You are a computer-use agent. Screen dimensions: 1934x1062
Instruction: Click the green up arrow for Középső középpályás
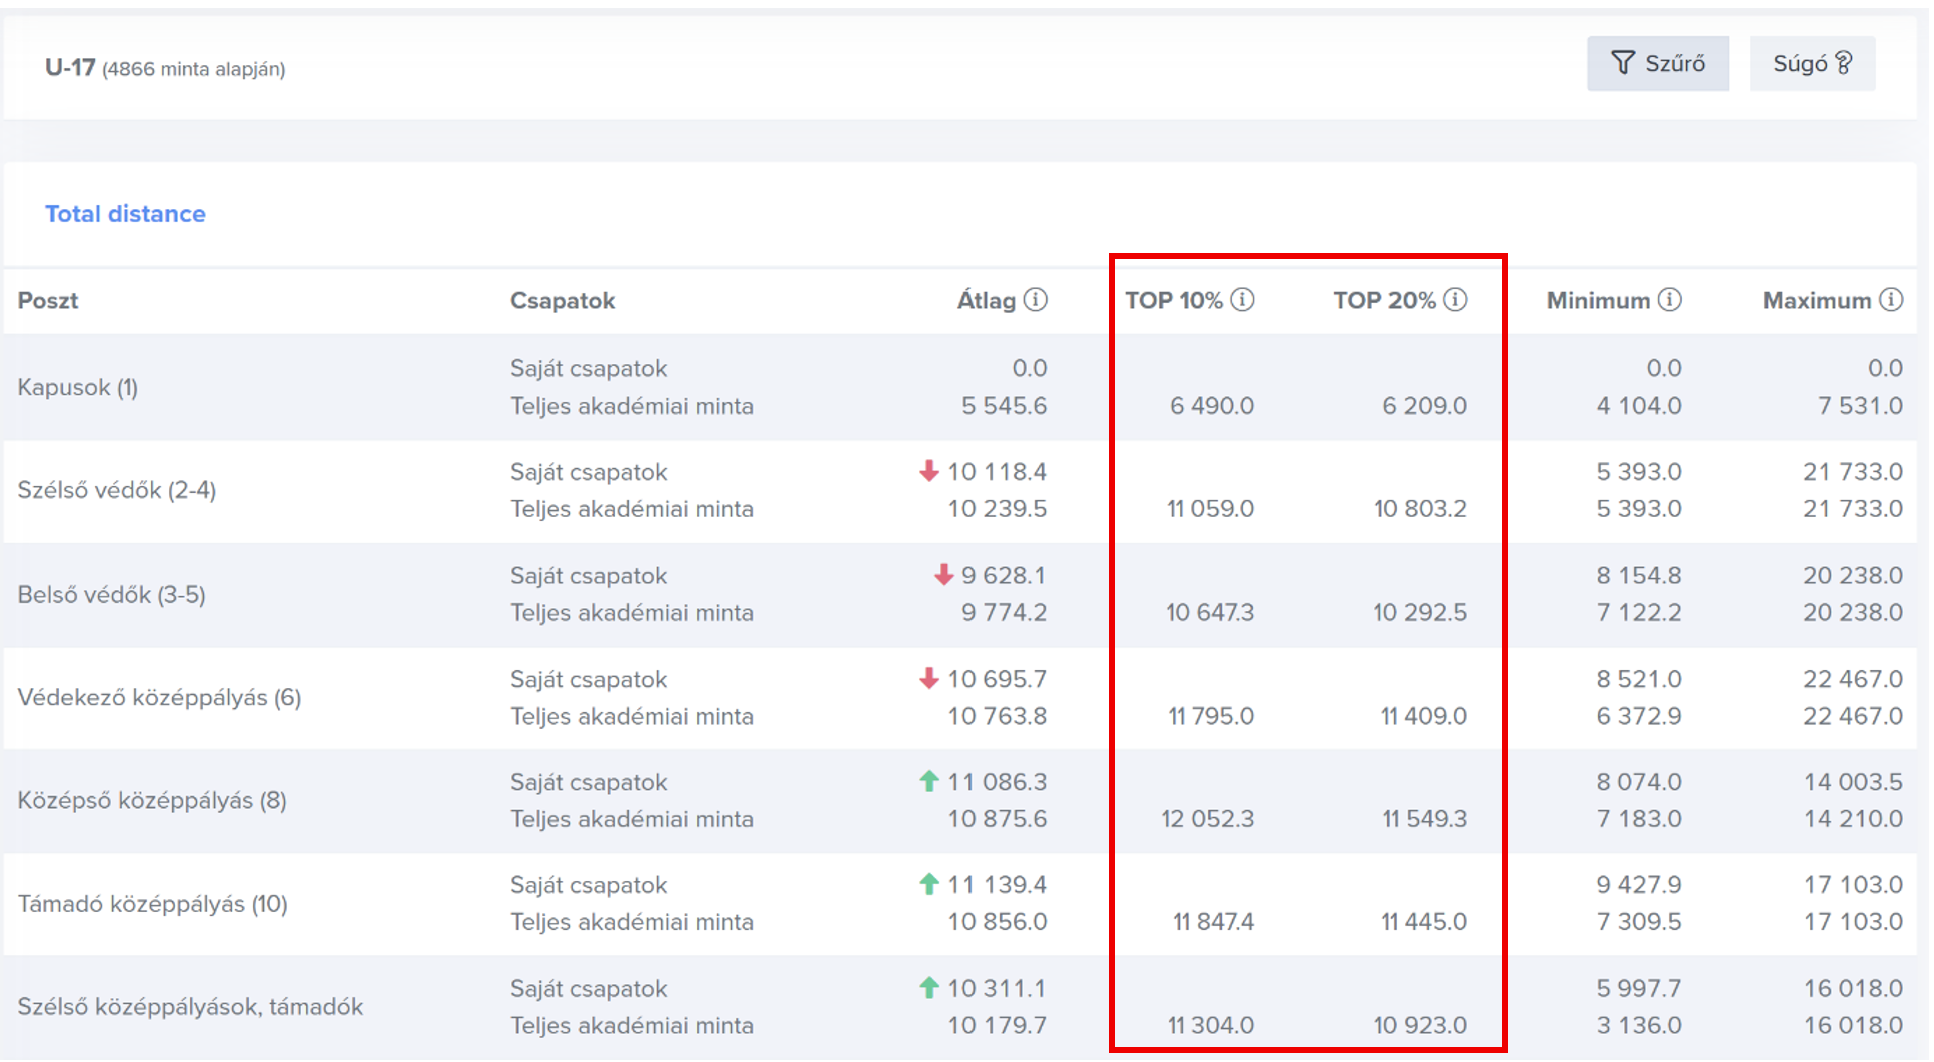pos(929,781)
